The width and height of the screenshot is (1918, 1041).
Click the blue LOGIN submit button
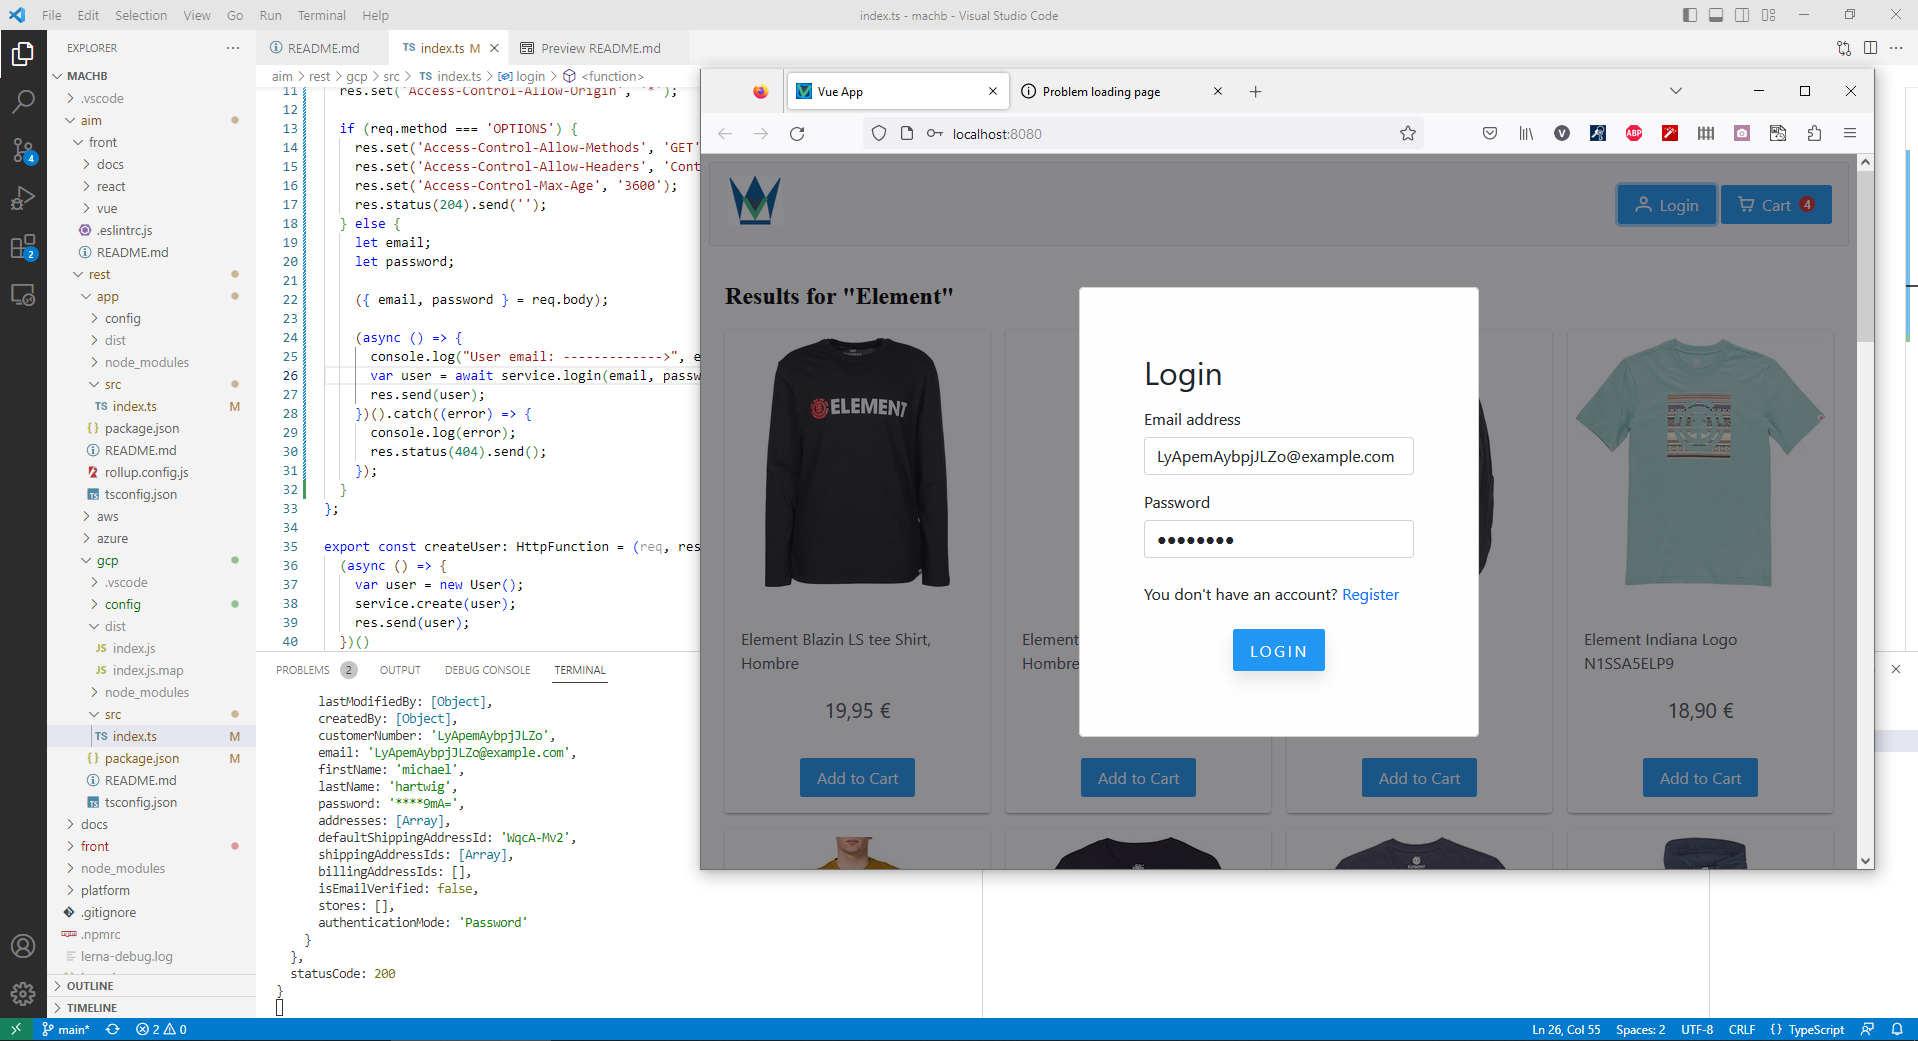(x=1278, y=650)
